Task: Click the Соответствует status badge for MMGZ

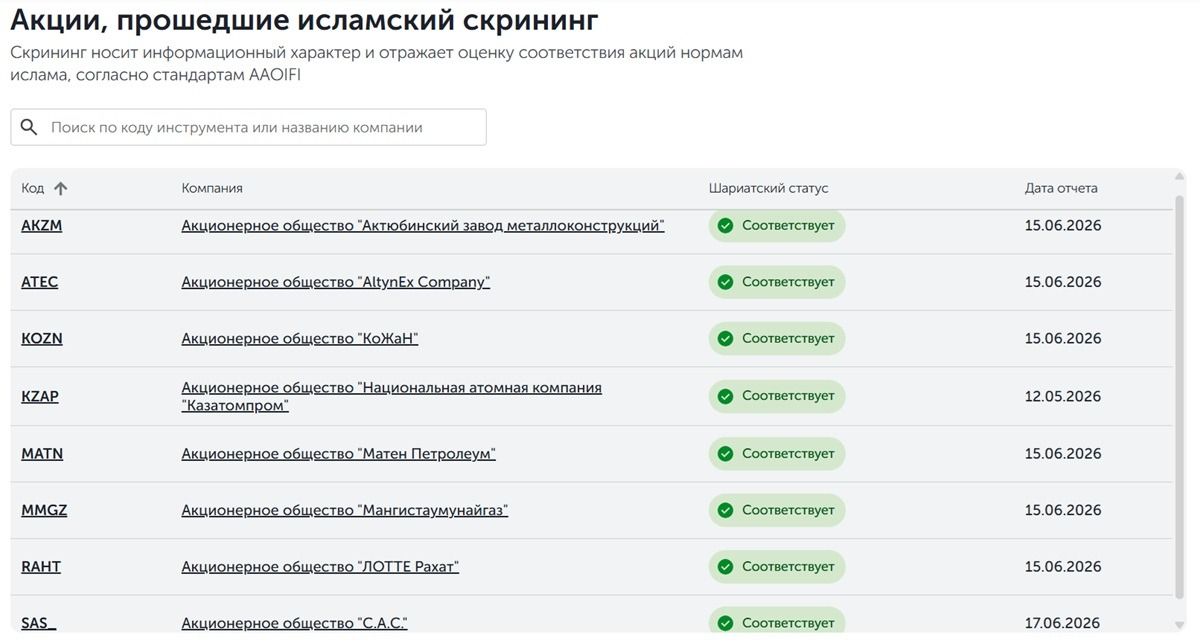Action: pyautogui.click(x=777, y=511)
